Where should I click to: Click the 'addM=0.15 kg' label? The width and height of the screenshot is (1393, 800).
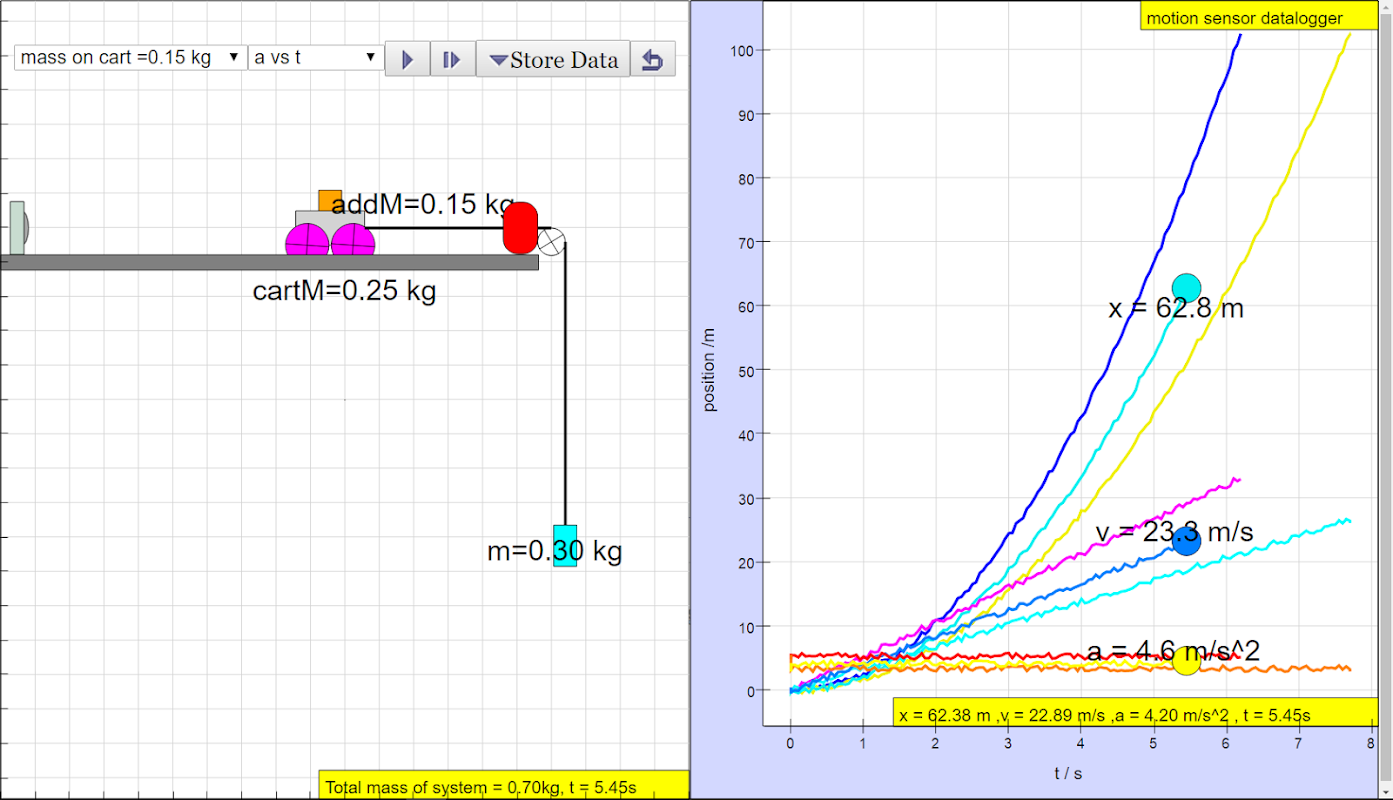(x=422, y=204)
